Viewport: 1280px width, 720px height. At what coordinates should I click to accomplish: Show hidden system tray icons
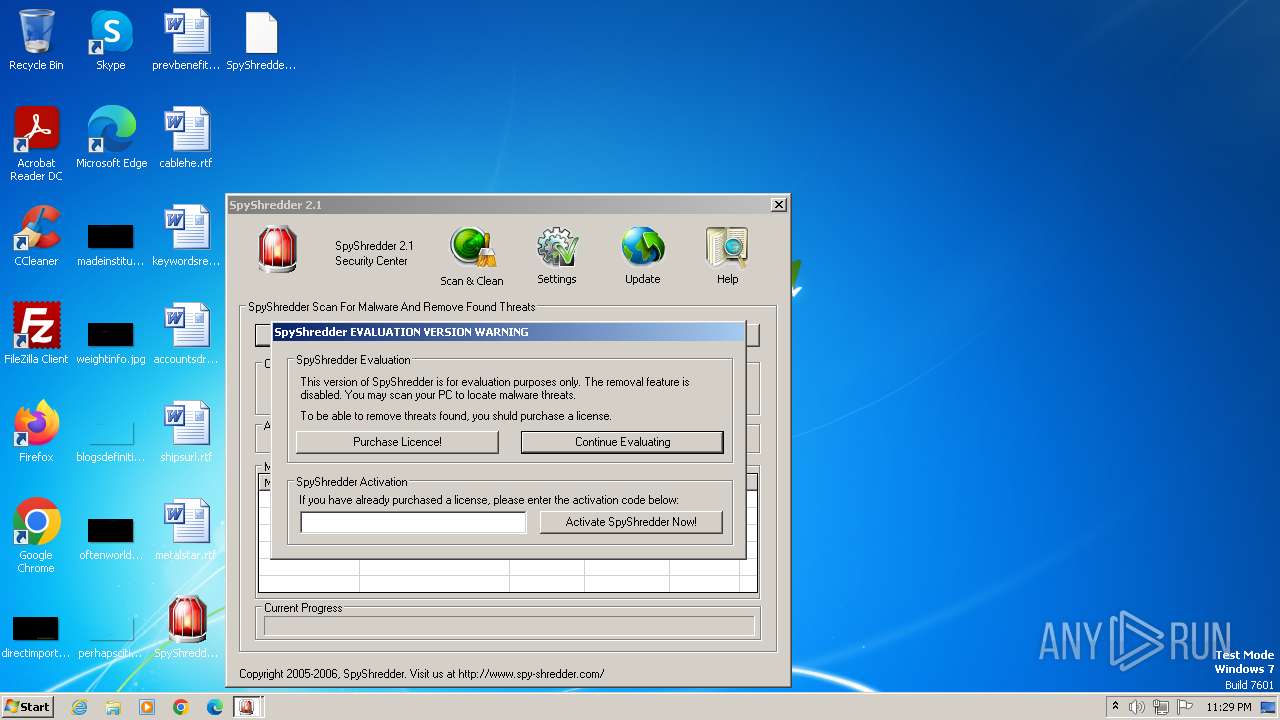tap(1116, 707)
